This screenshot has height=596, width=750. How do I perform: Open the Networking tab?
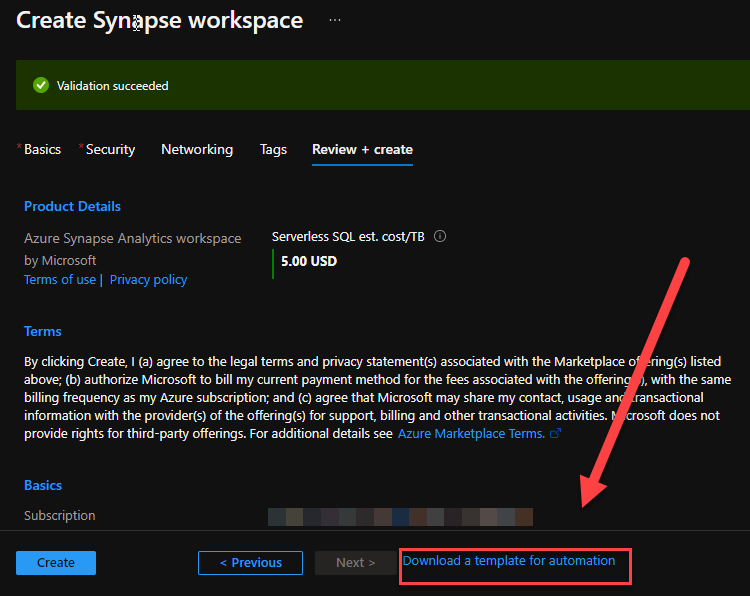pos(197,149)
